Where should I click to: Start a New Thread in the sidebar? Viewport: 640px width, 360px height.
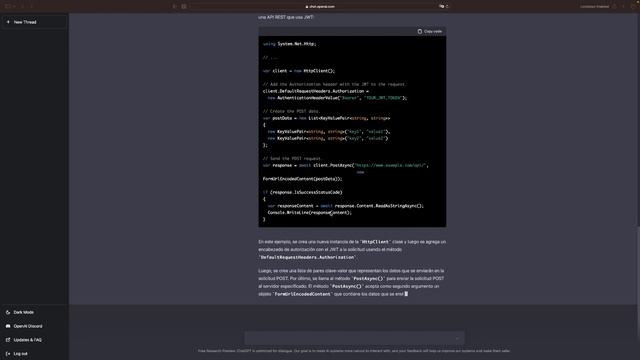(x=34, y=22)
